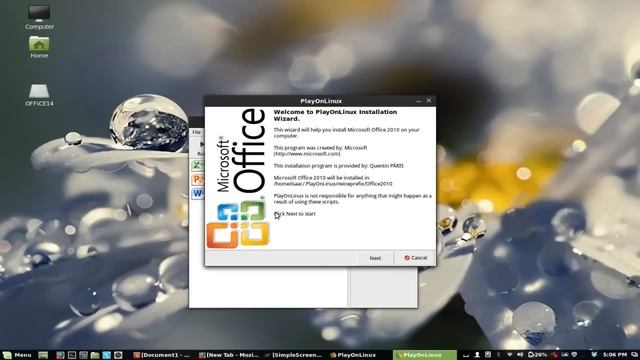
Task: Open the Computer desktop icon
Action: 39,18
